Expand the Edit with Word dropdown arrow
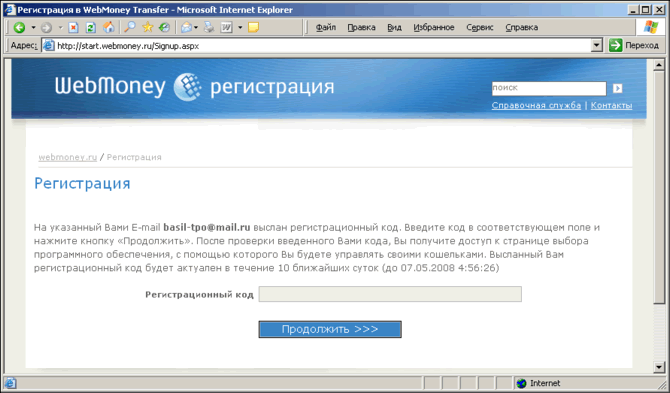This screenshot has height=393, width=670. coord(240,27)
